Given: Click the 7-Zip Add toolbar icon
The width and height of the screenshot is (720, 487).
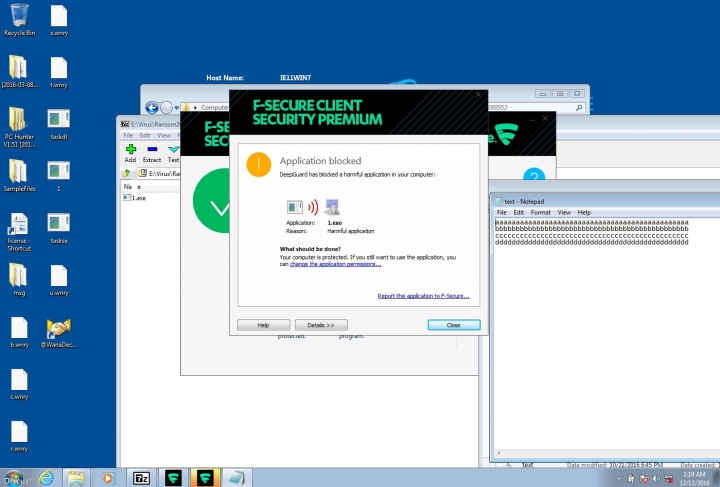Looking at the screenshot, I should 130,153.
